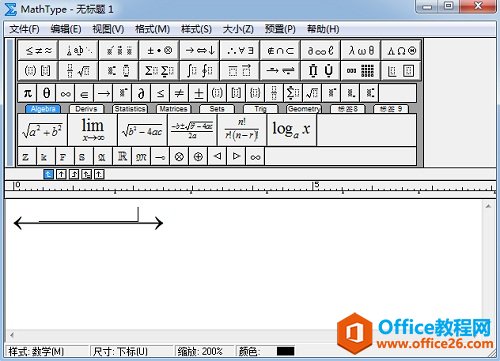Open the underbar and overbar templates palette

point(240,70)
